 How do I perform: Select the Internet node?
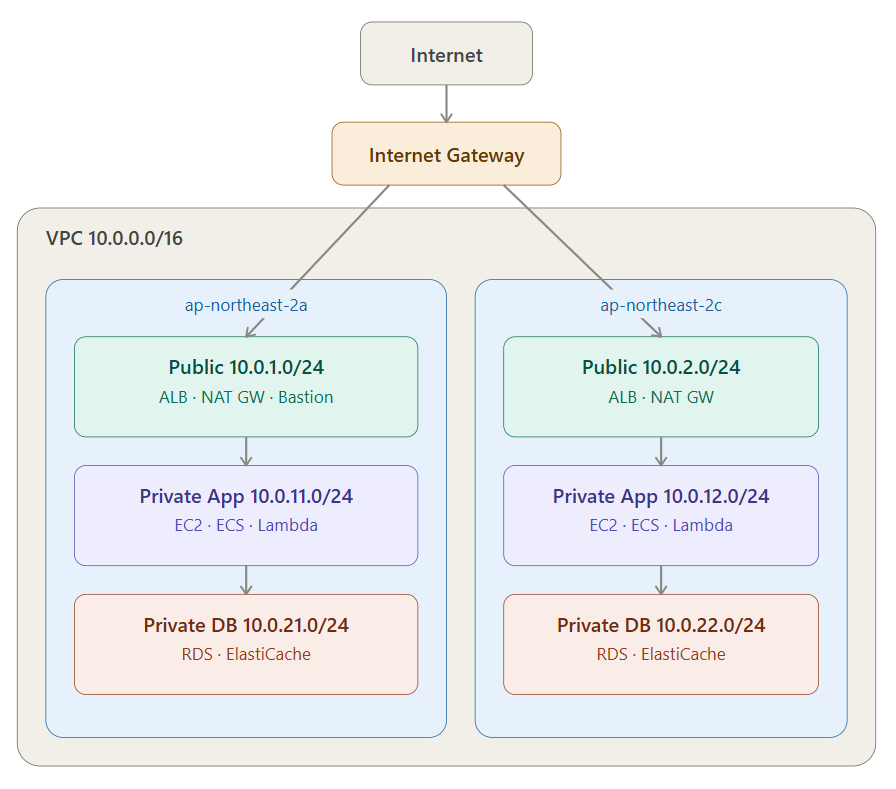446,54
